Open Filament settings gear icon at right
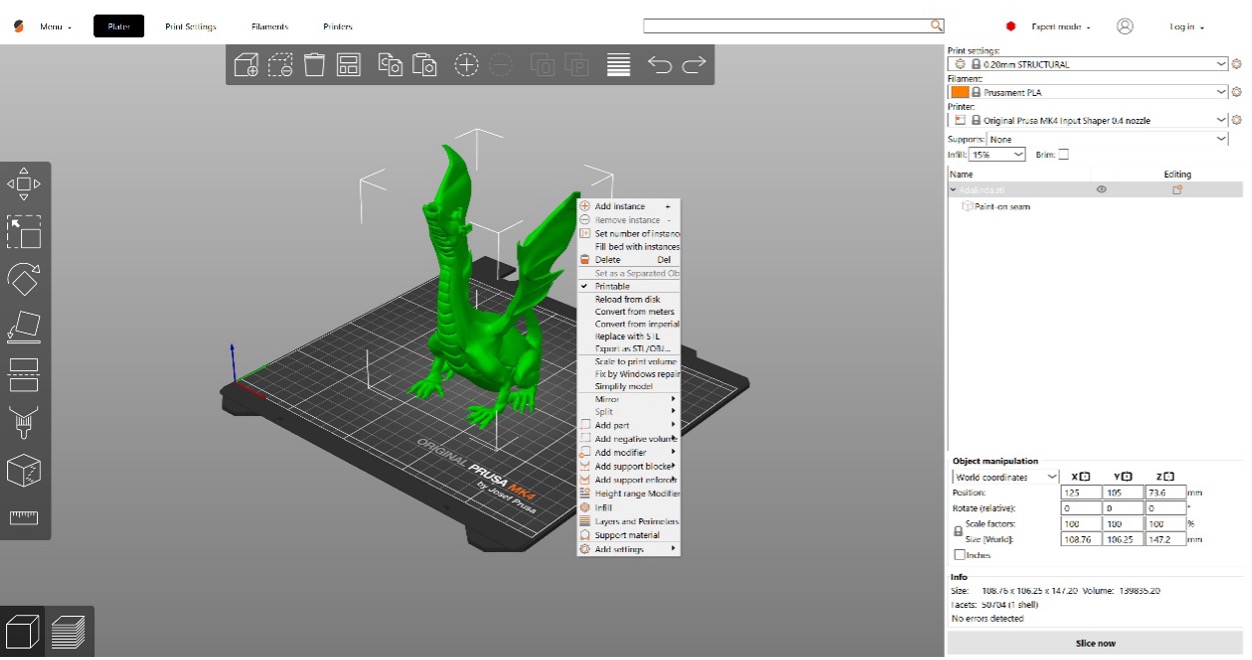1252x660 pixels. click(x=1237, y=92)
